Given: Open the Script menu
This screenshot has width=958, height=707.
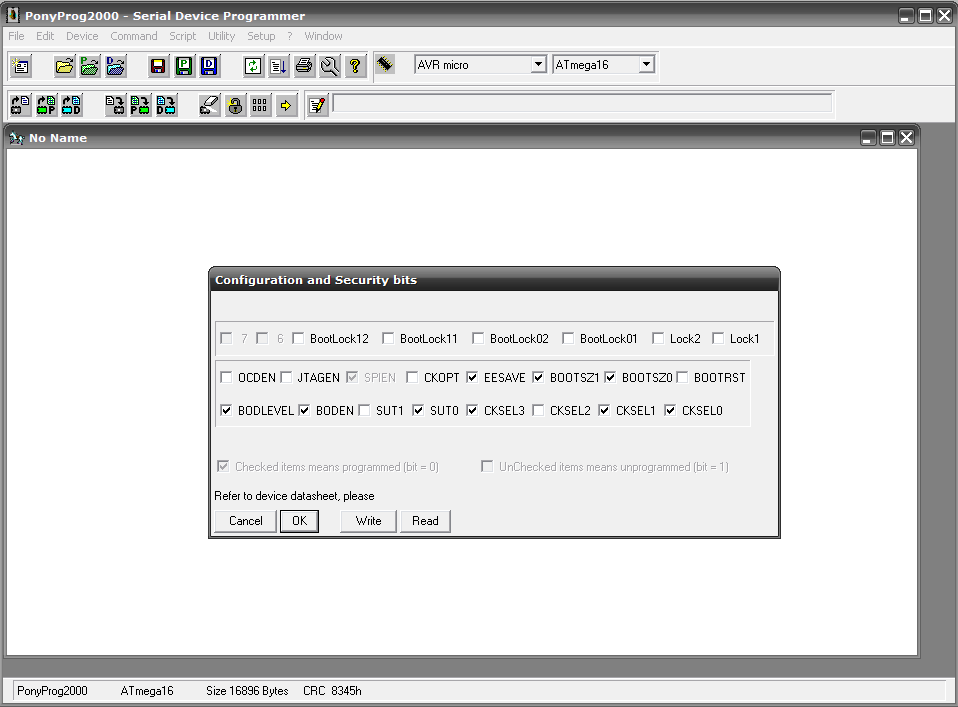Looking at the screenshot, I should tap(183, 36).
